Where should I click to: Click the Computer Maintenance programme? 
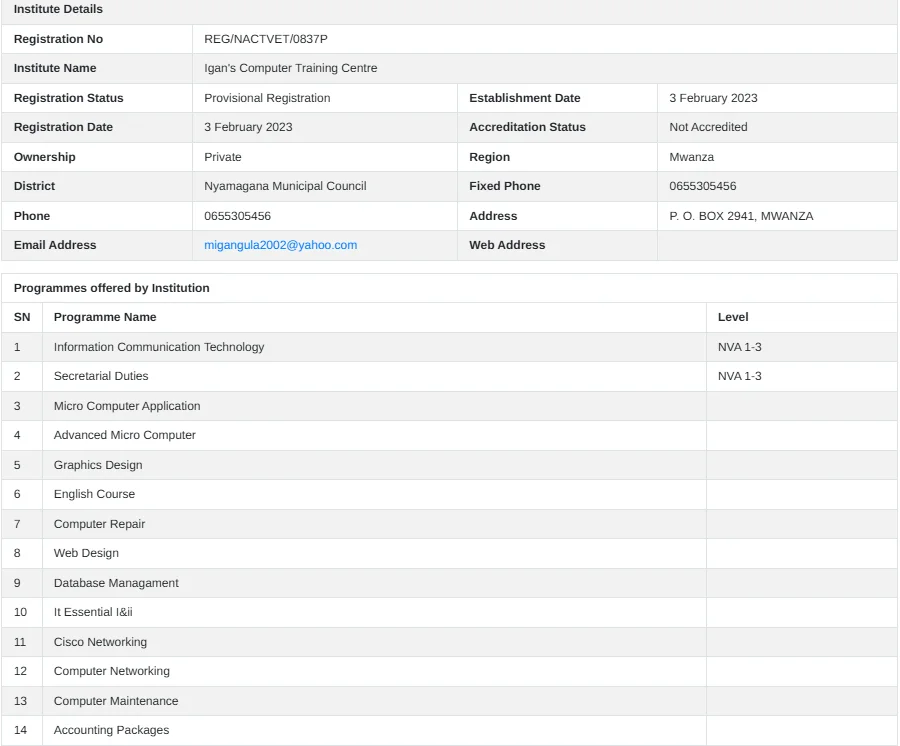tap(116, 701)
